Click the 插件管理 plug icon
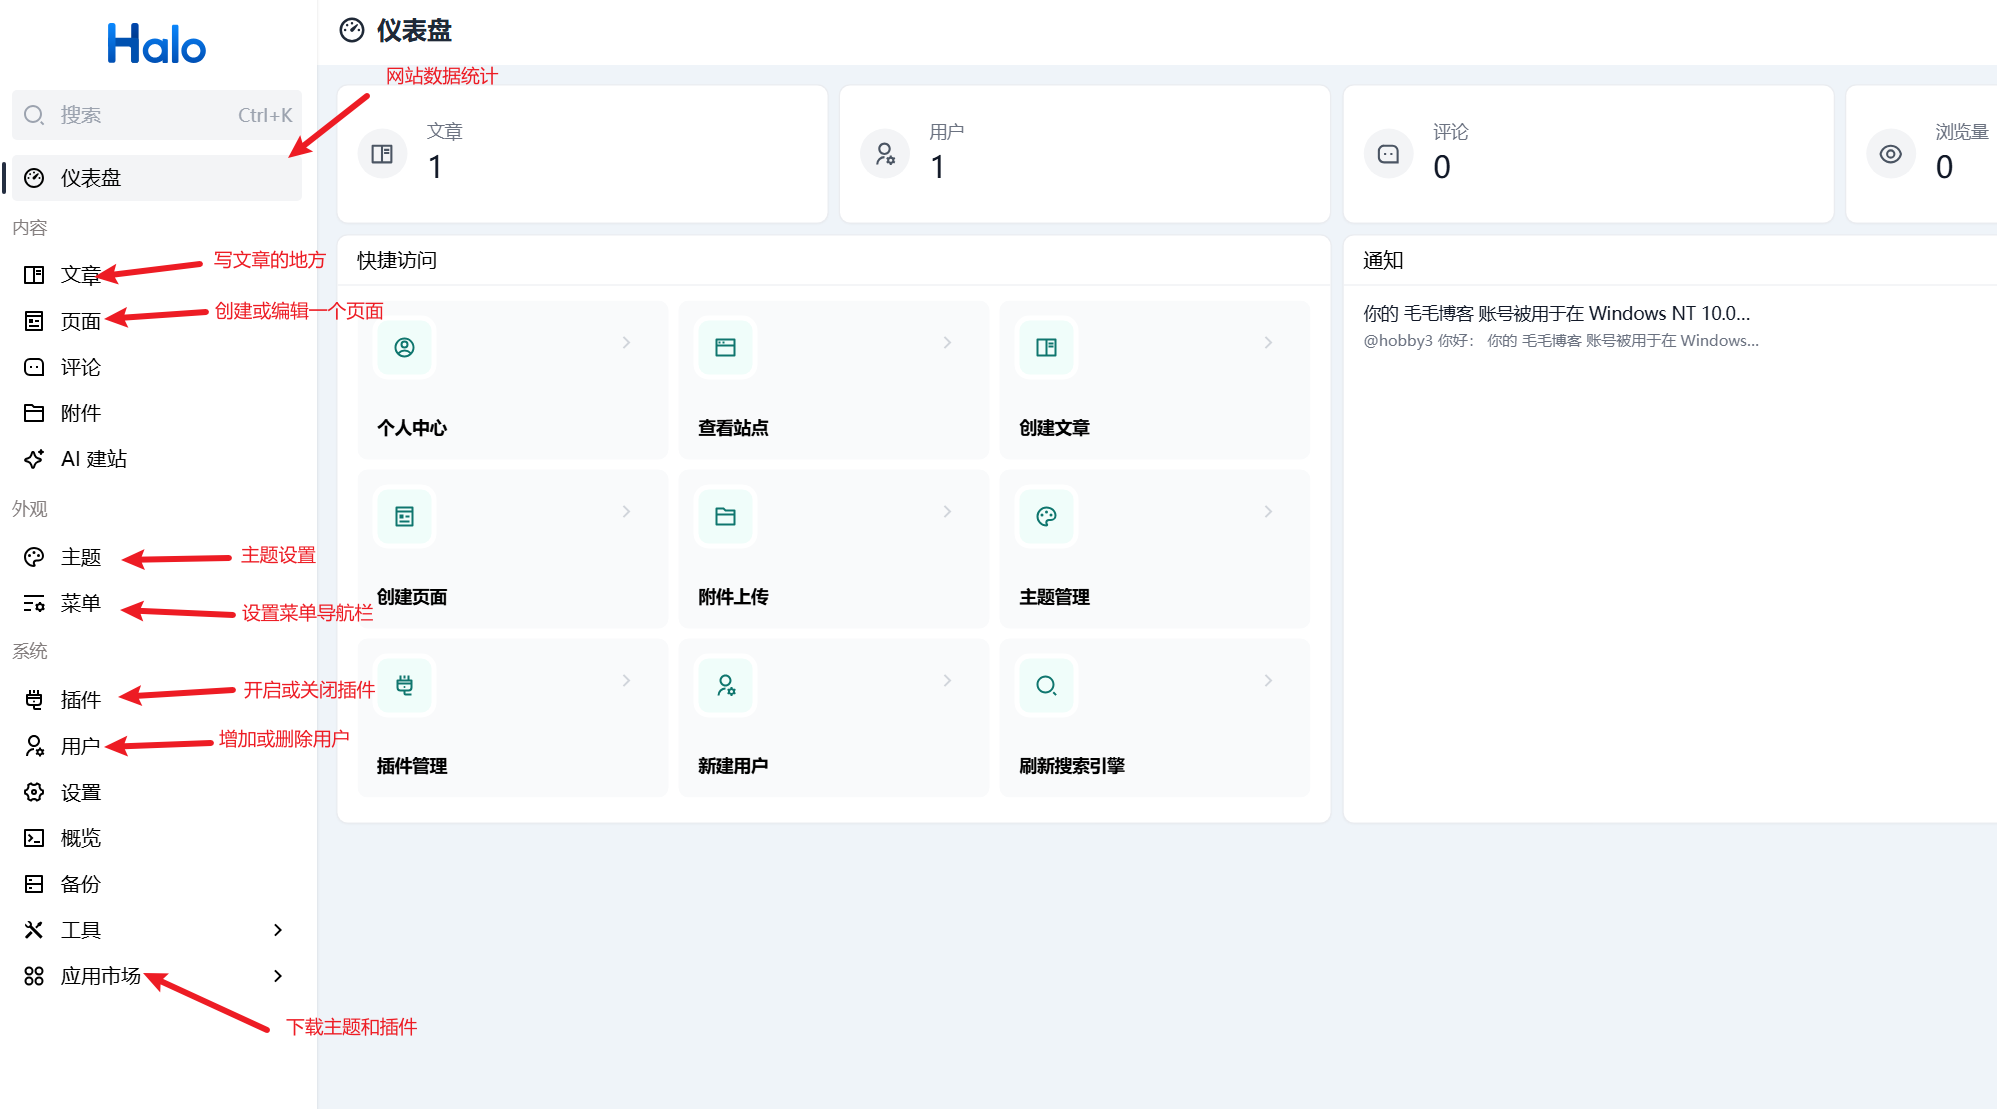Image resolution: width=1997 pixels, height=1109 pixels. pyautogui.click(x=404, y=686)
